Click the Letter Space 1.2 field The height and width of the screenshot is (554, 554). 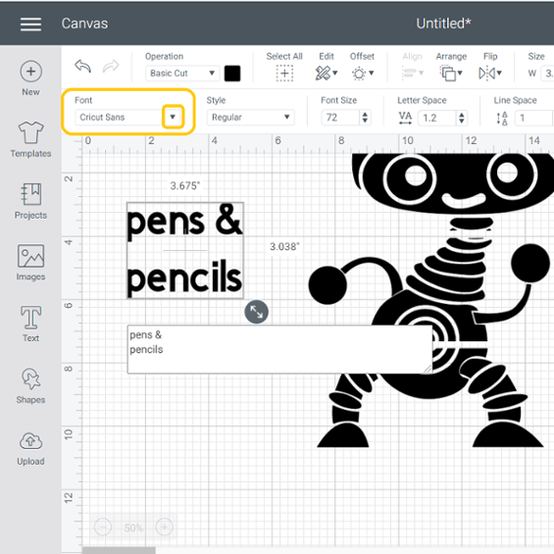click(437, 118)
